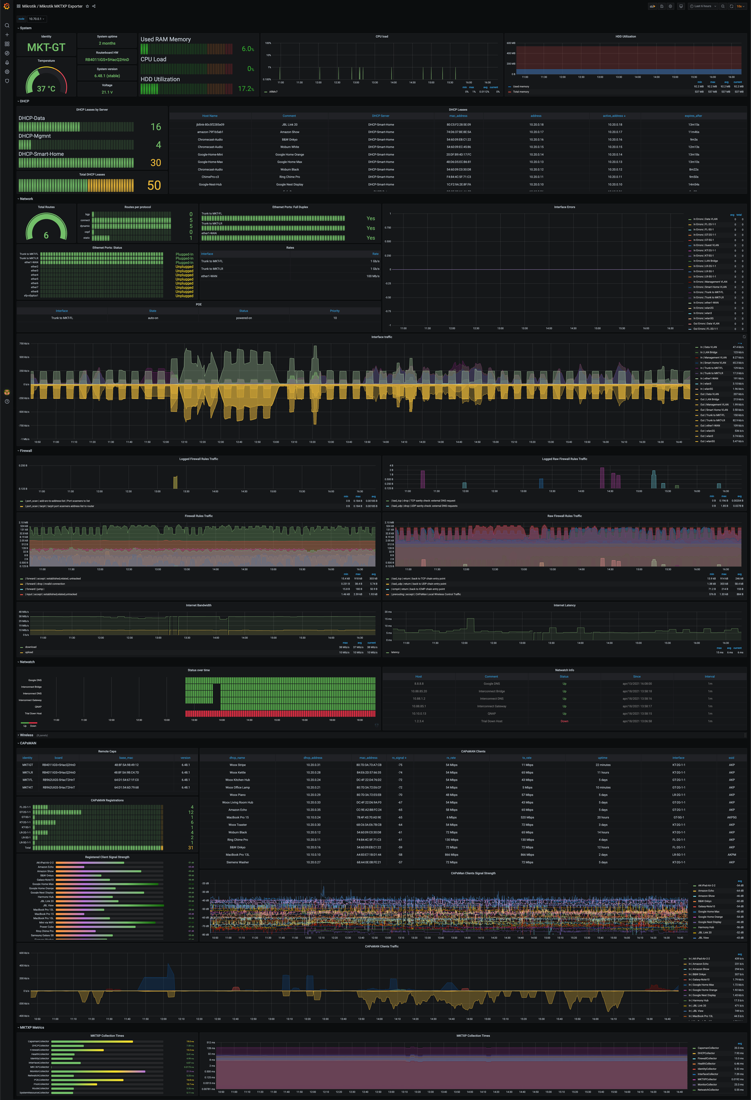Open the Interface traffic panel title menu
Image resolution: width=751 pixels, height=1100 pixels.
click(x=381, y=337)
